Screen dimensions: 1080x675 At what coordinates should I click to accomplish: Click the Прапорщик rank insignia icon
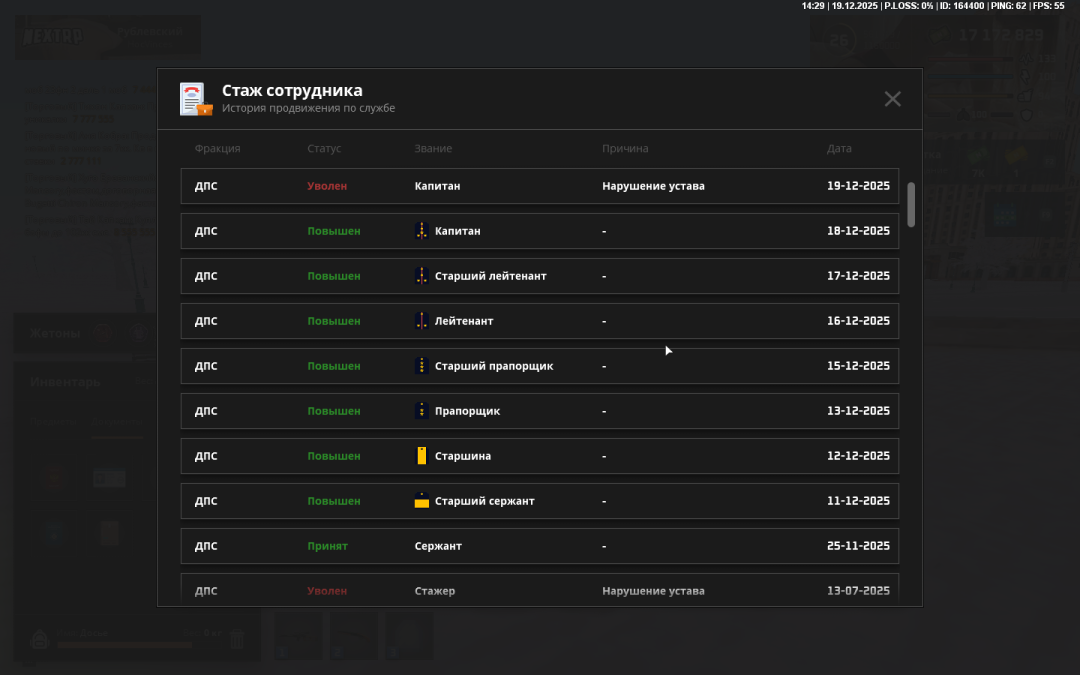(421, 411)
